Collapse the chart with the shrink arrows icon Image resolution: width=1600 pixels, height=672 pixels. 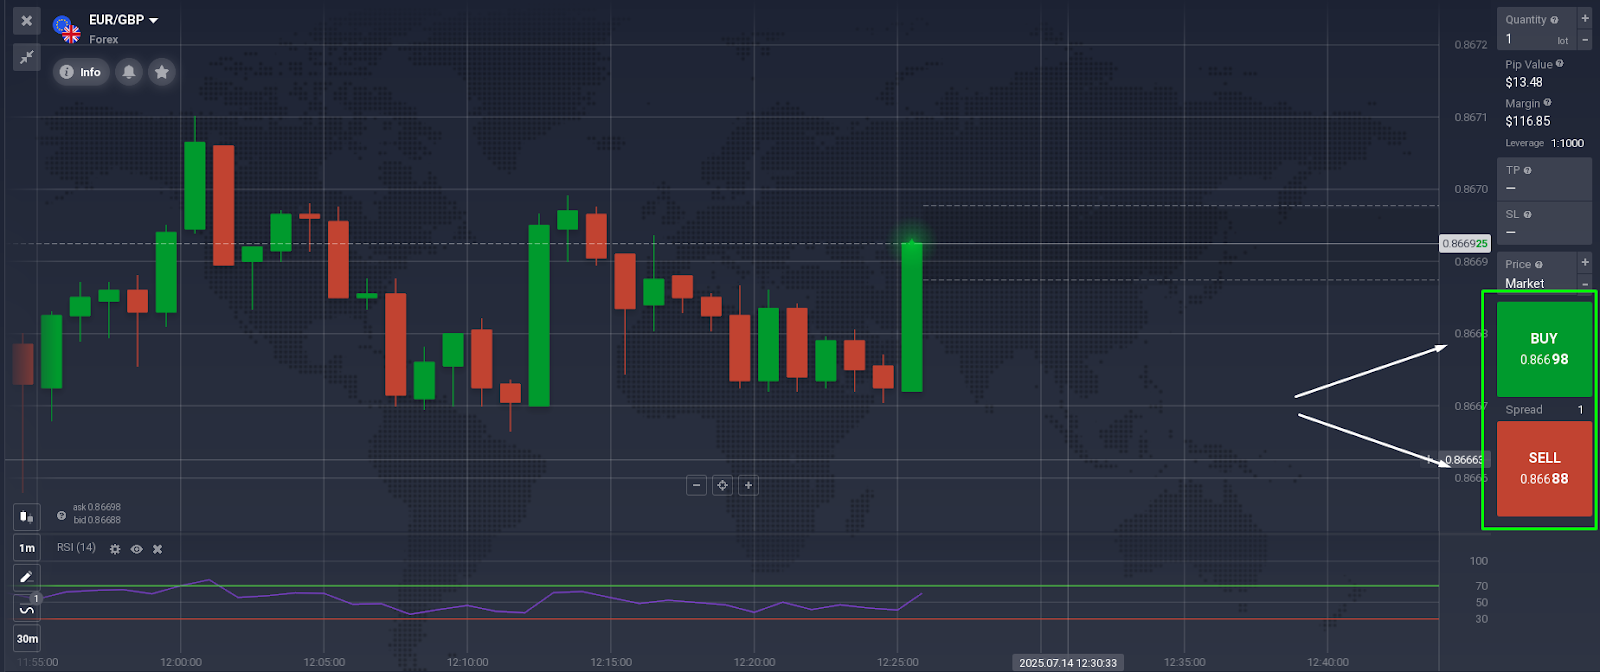pos(27,57)
